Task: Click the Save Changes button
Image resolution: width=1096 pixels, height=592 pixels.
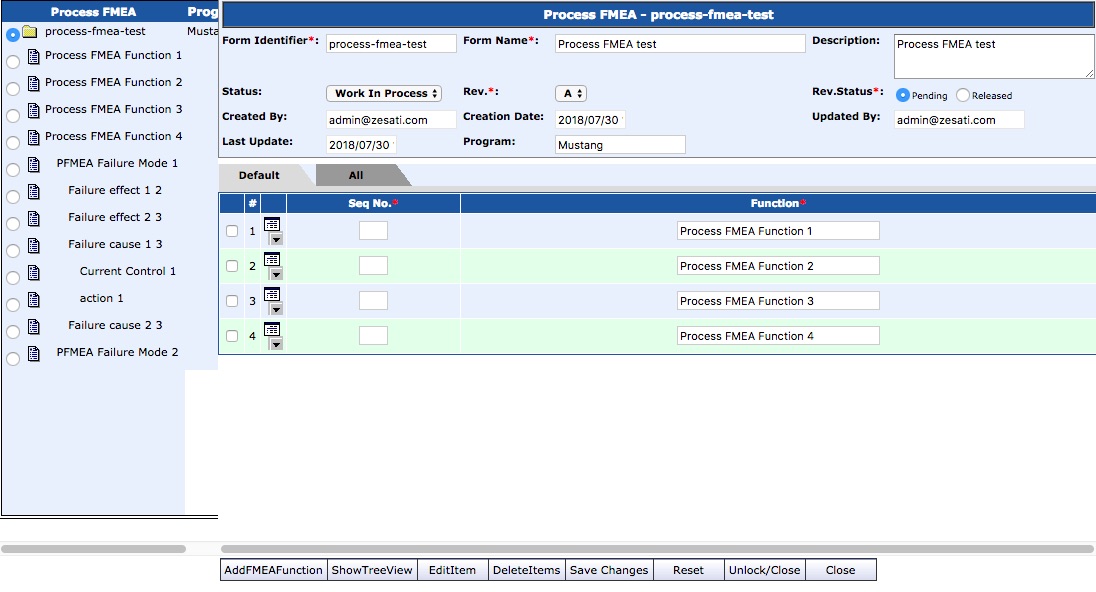Action: pos(609,569)
